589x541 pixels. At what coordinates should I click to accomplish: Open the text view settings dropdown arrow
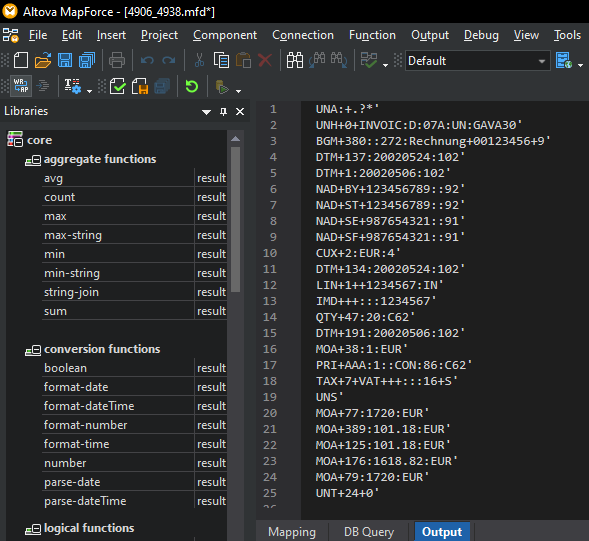89,91
